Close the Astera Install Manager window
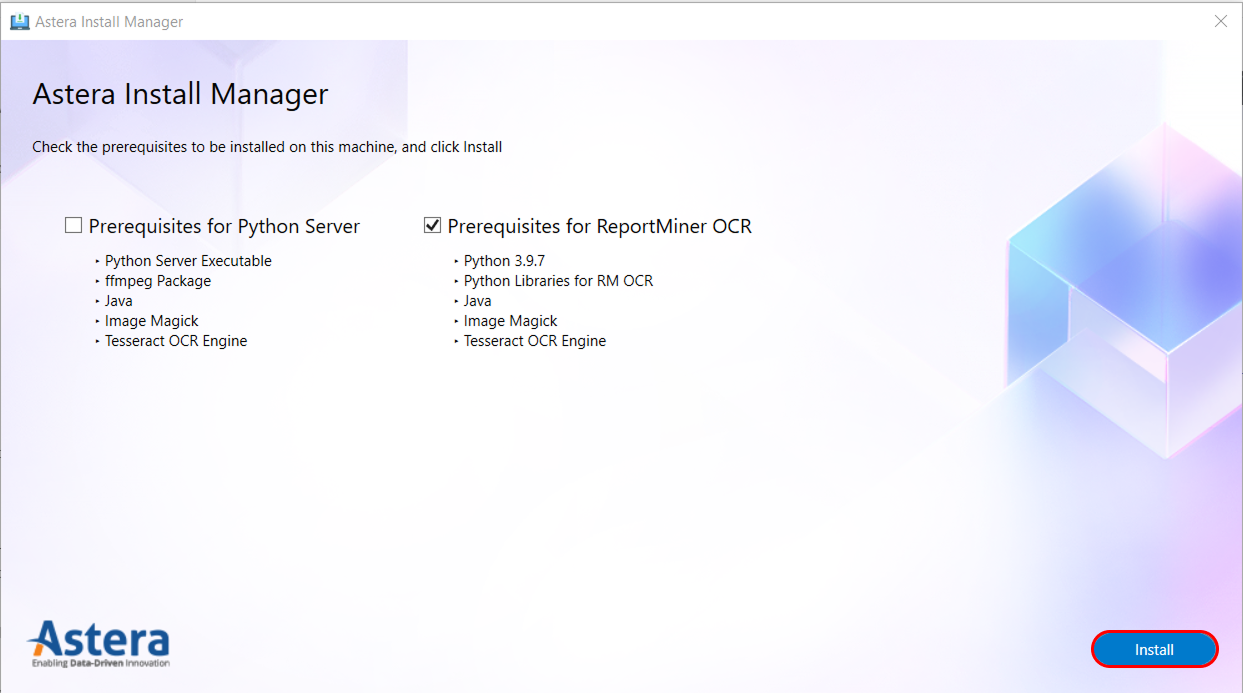The height and width of the screenshot is (693, 1243). pos(1220,21)
